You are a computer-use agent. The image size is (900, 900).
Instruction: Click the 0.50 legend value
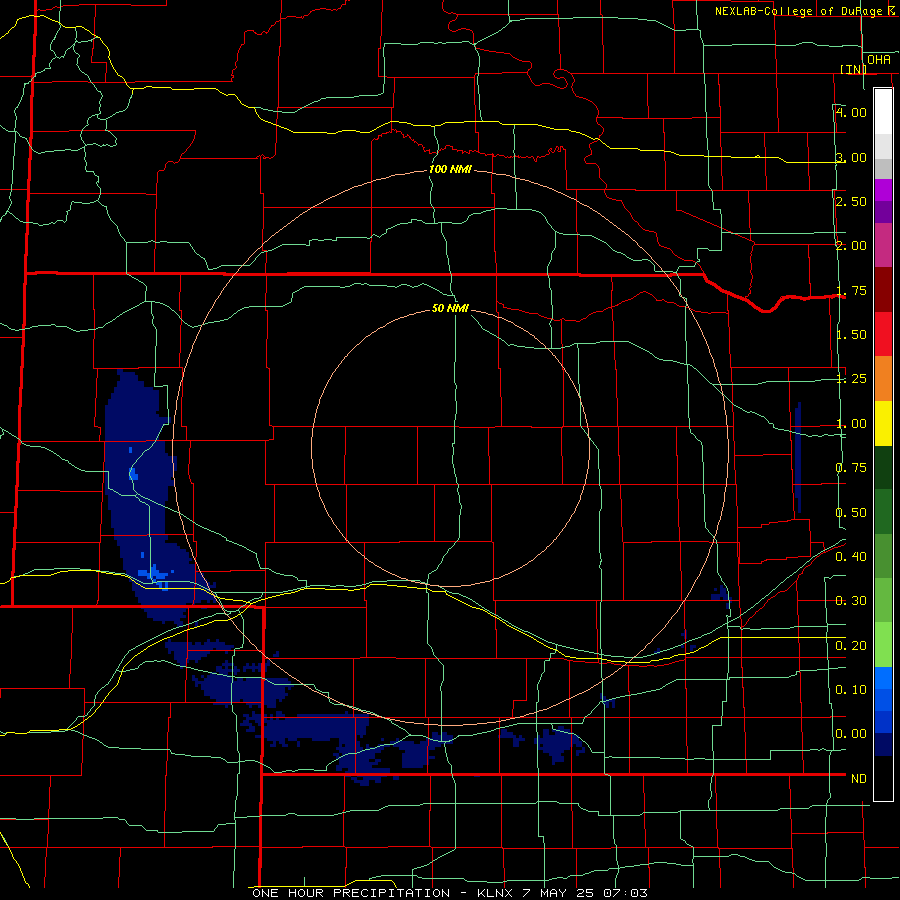(x=851, y=513)
